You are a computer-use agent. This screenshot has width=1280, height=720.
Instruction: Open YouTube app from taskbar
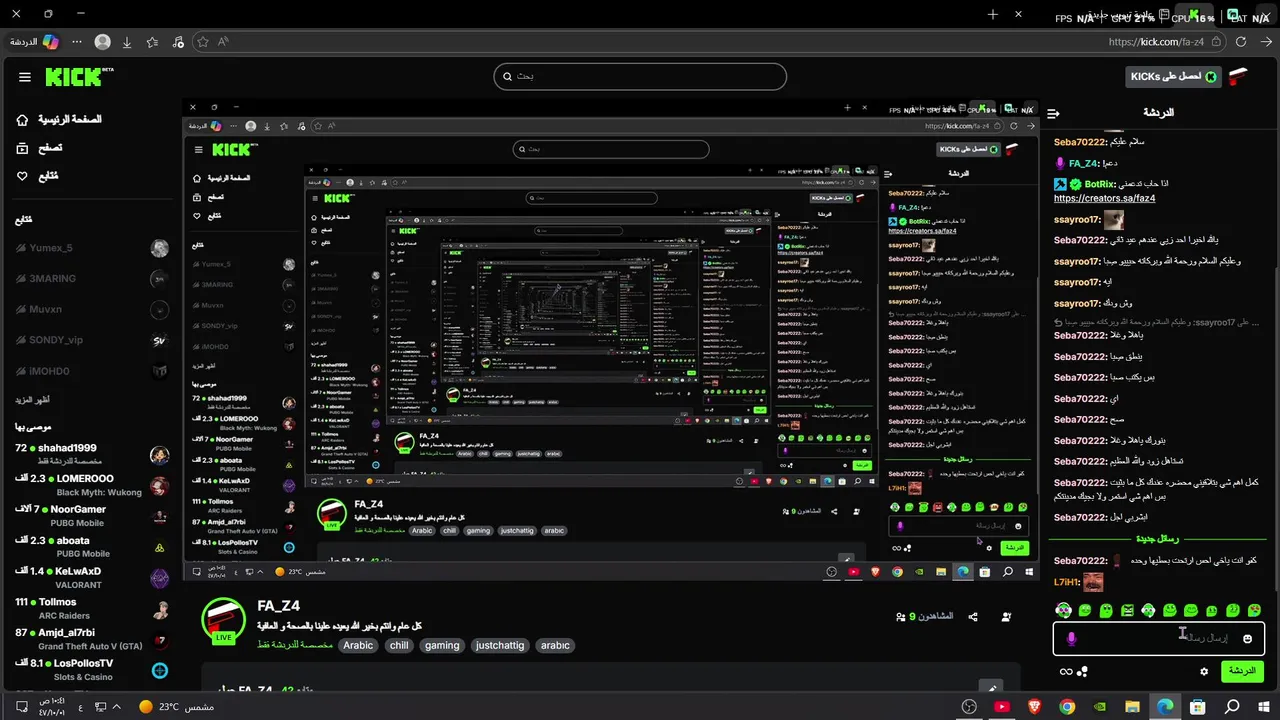pyautogui.click(x=1002, y=707)
